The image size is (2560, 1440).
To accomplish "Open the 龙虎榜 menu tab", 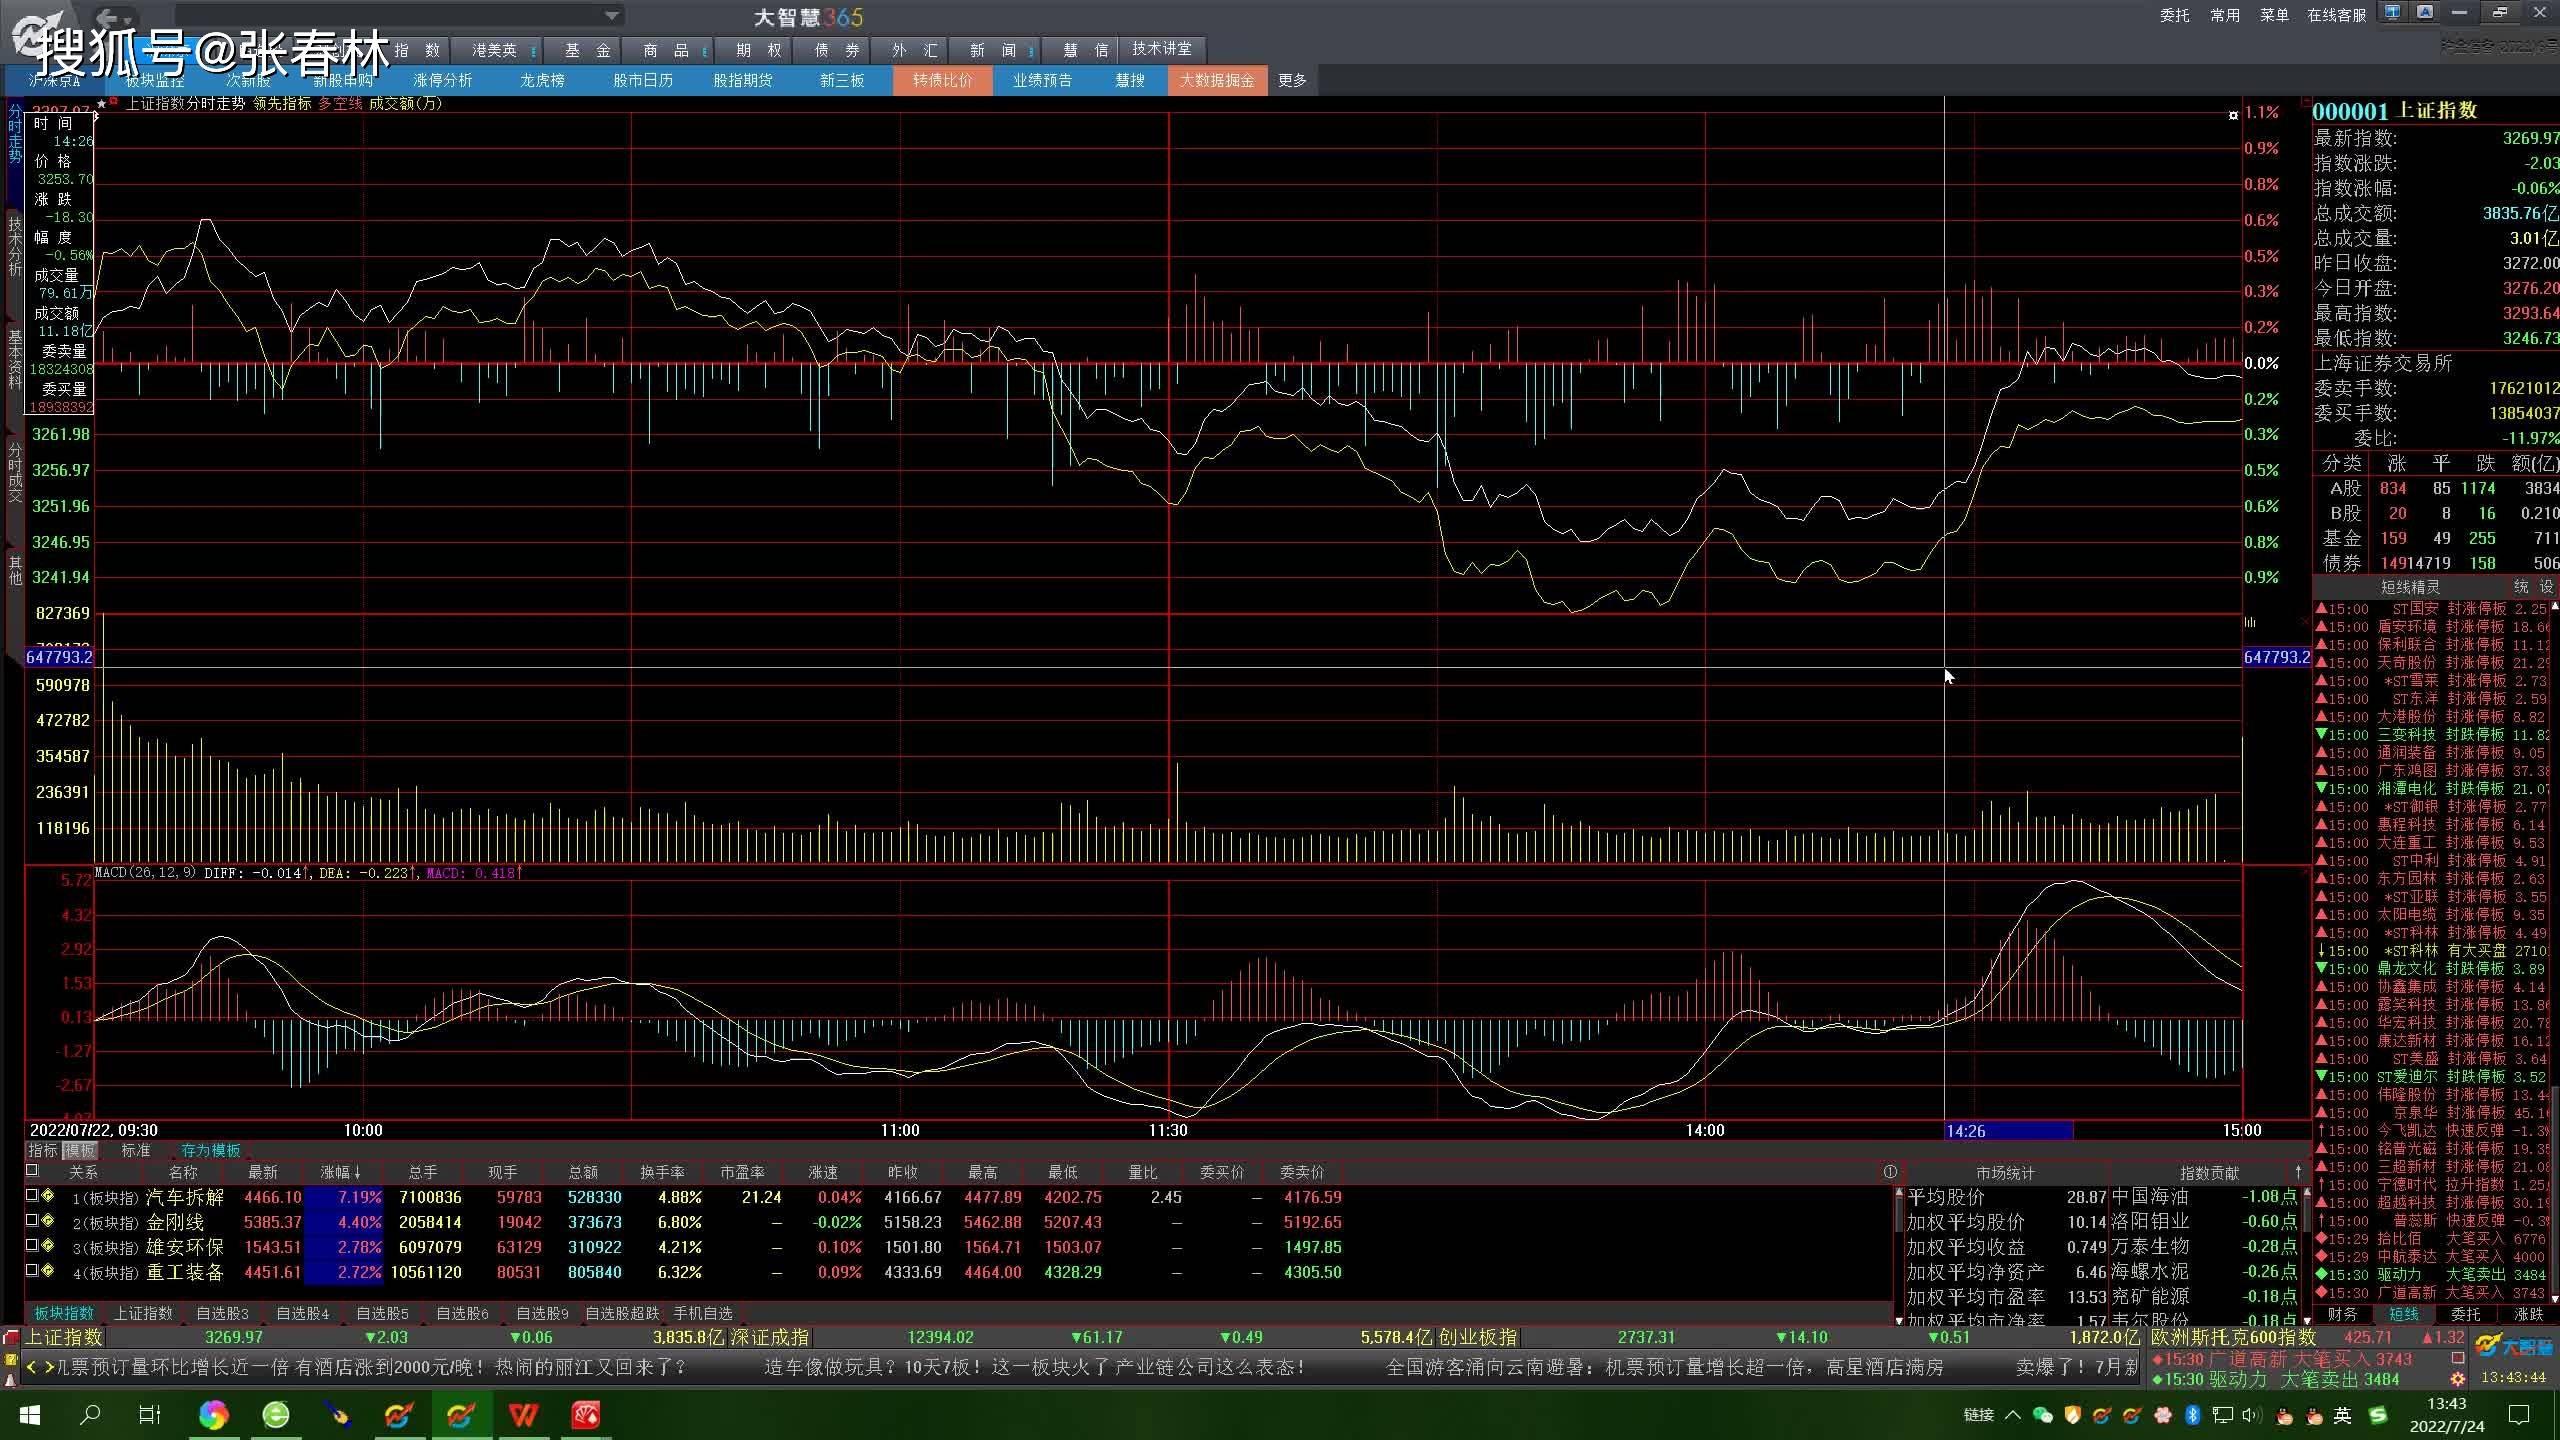I will click(542, 80).
